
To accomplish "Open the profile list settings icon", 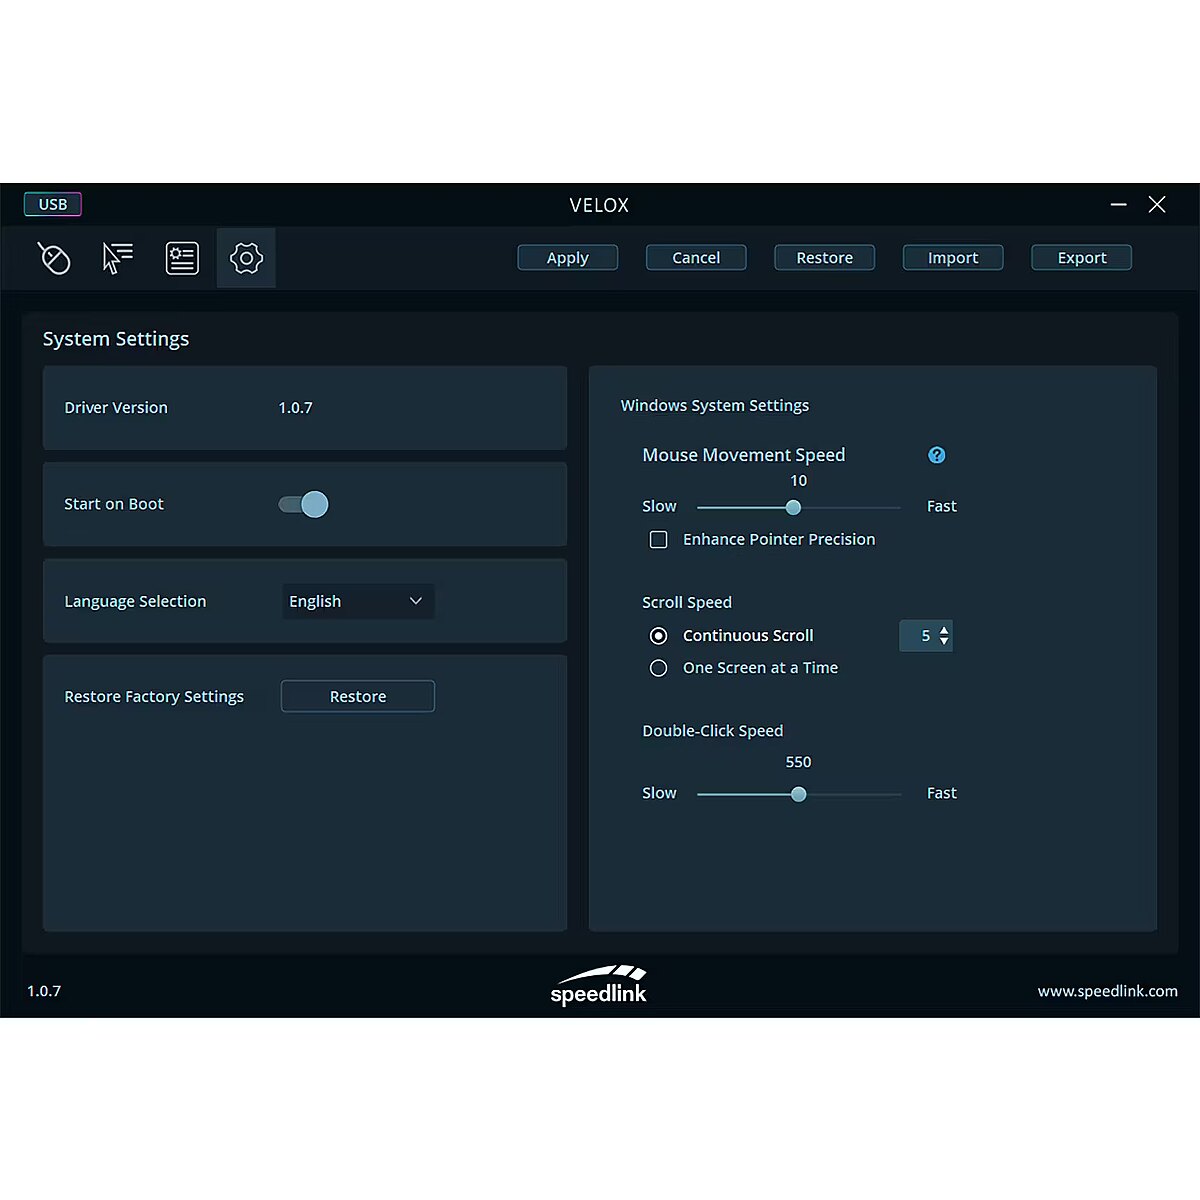I will 182,258.
